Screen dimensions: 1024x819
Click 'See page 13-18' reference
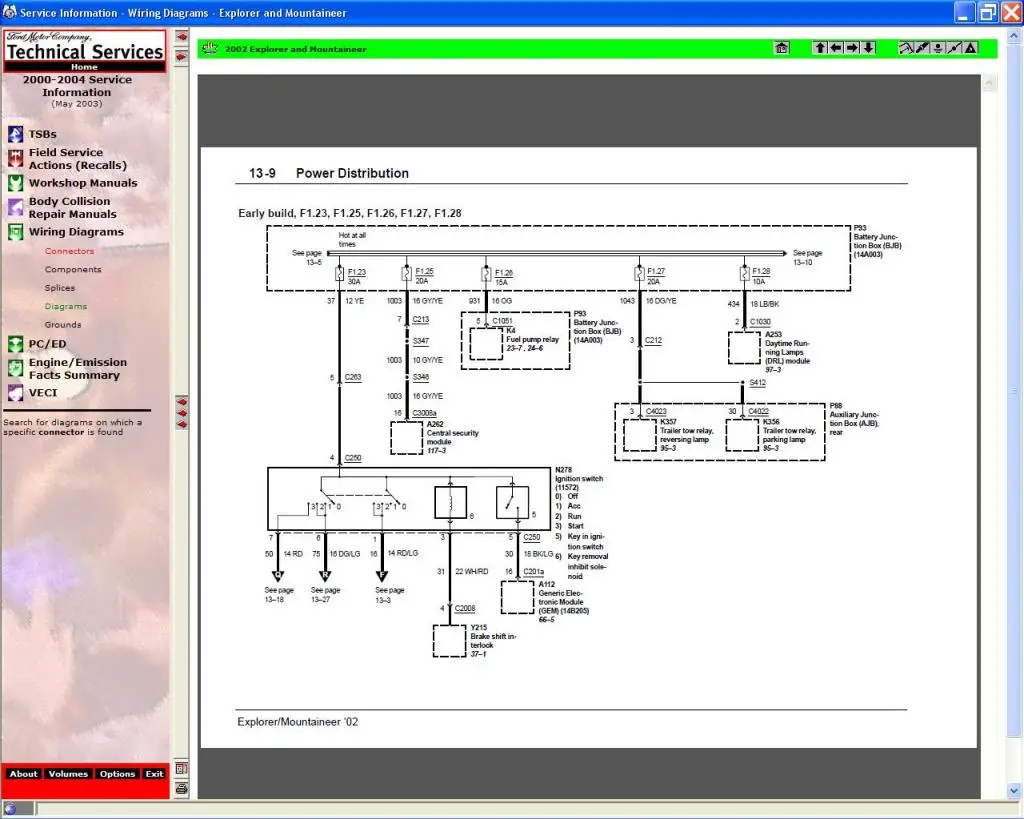(279, 594)
